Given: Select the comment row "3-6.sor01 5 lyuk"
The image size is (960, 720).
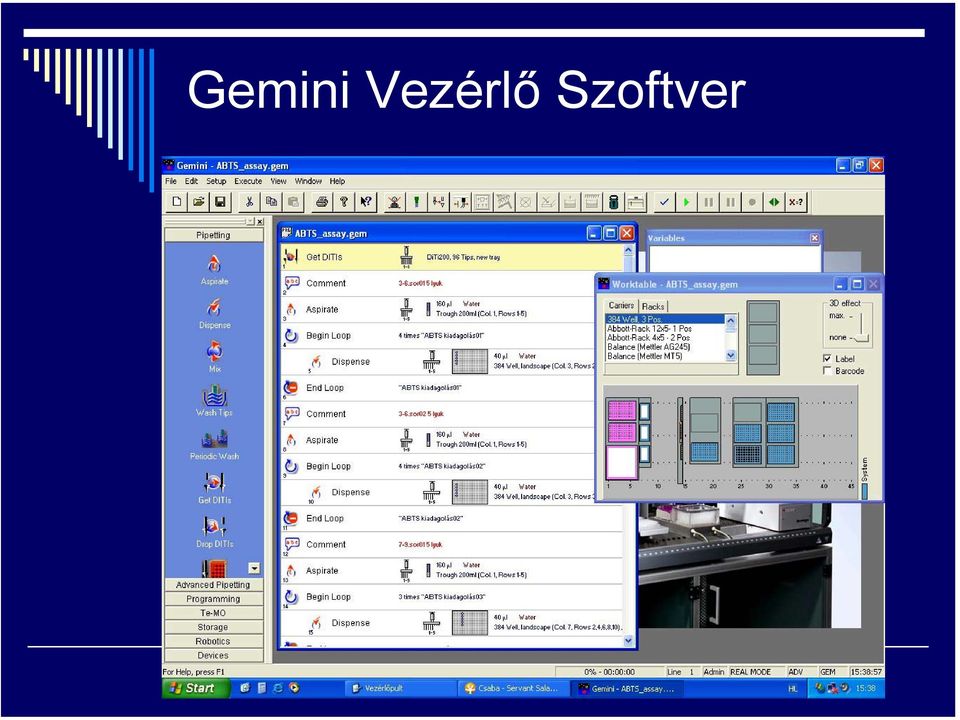Looking at the screenshot, I should (452, 283).
